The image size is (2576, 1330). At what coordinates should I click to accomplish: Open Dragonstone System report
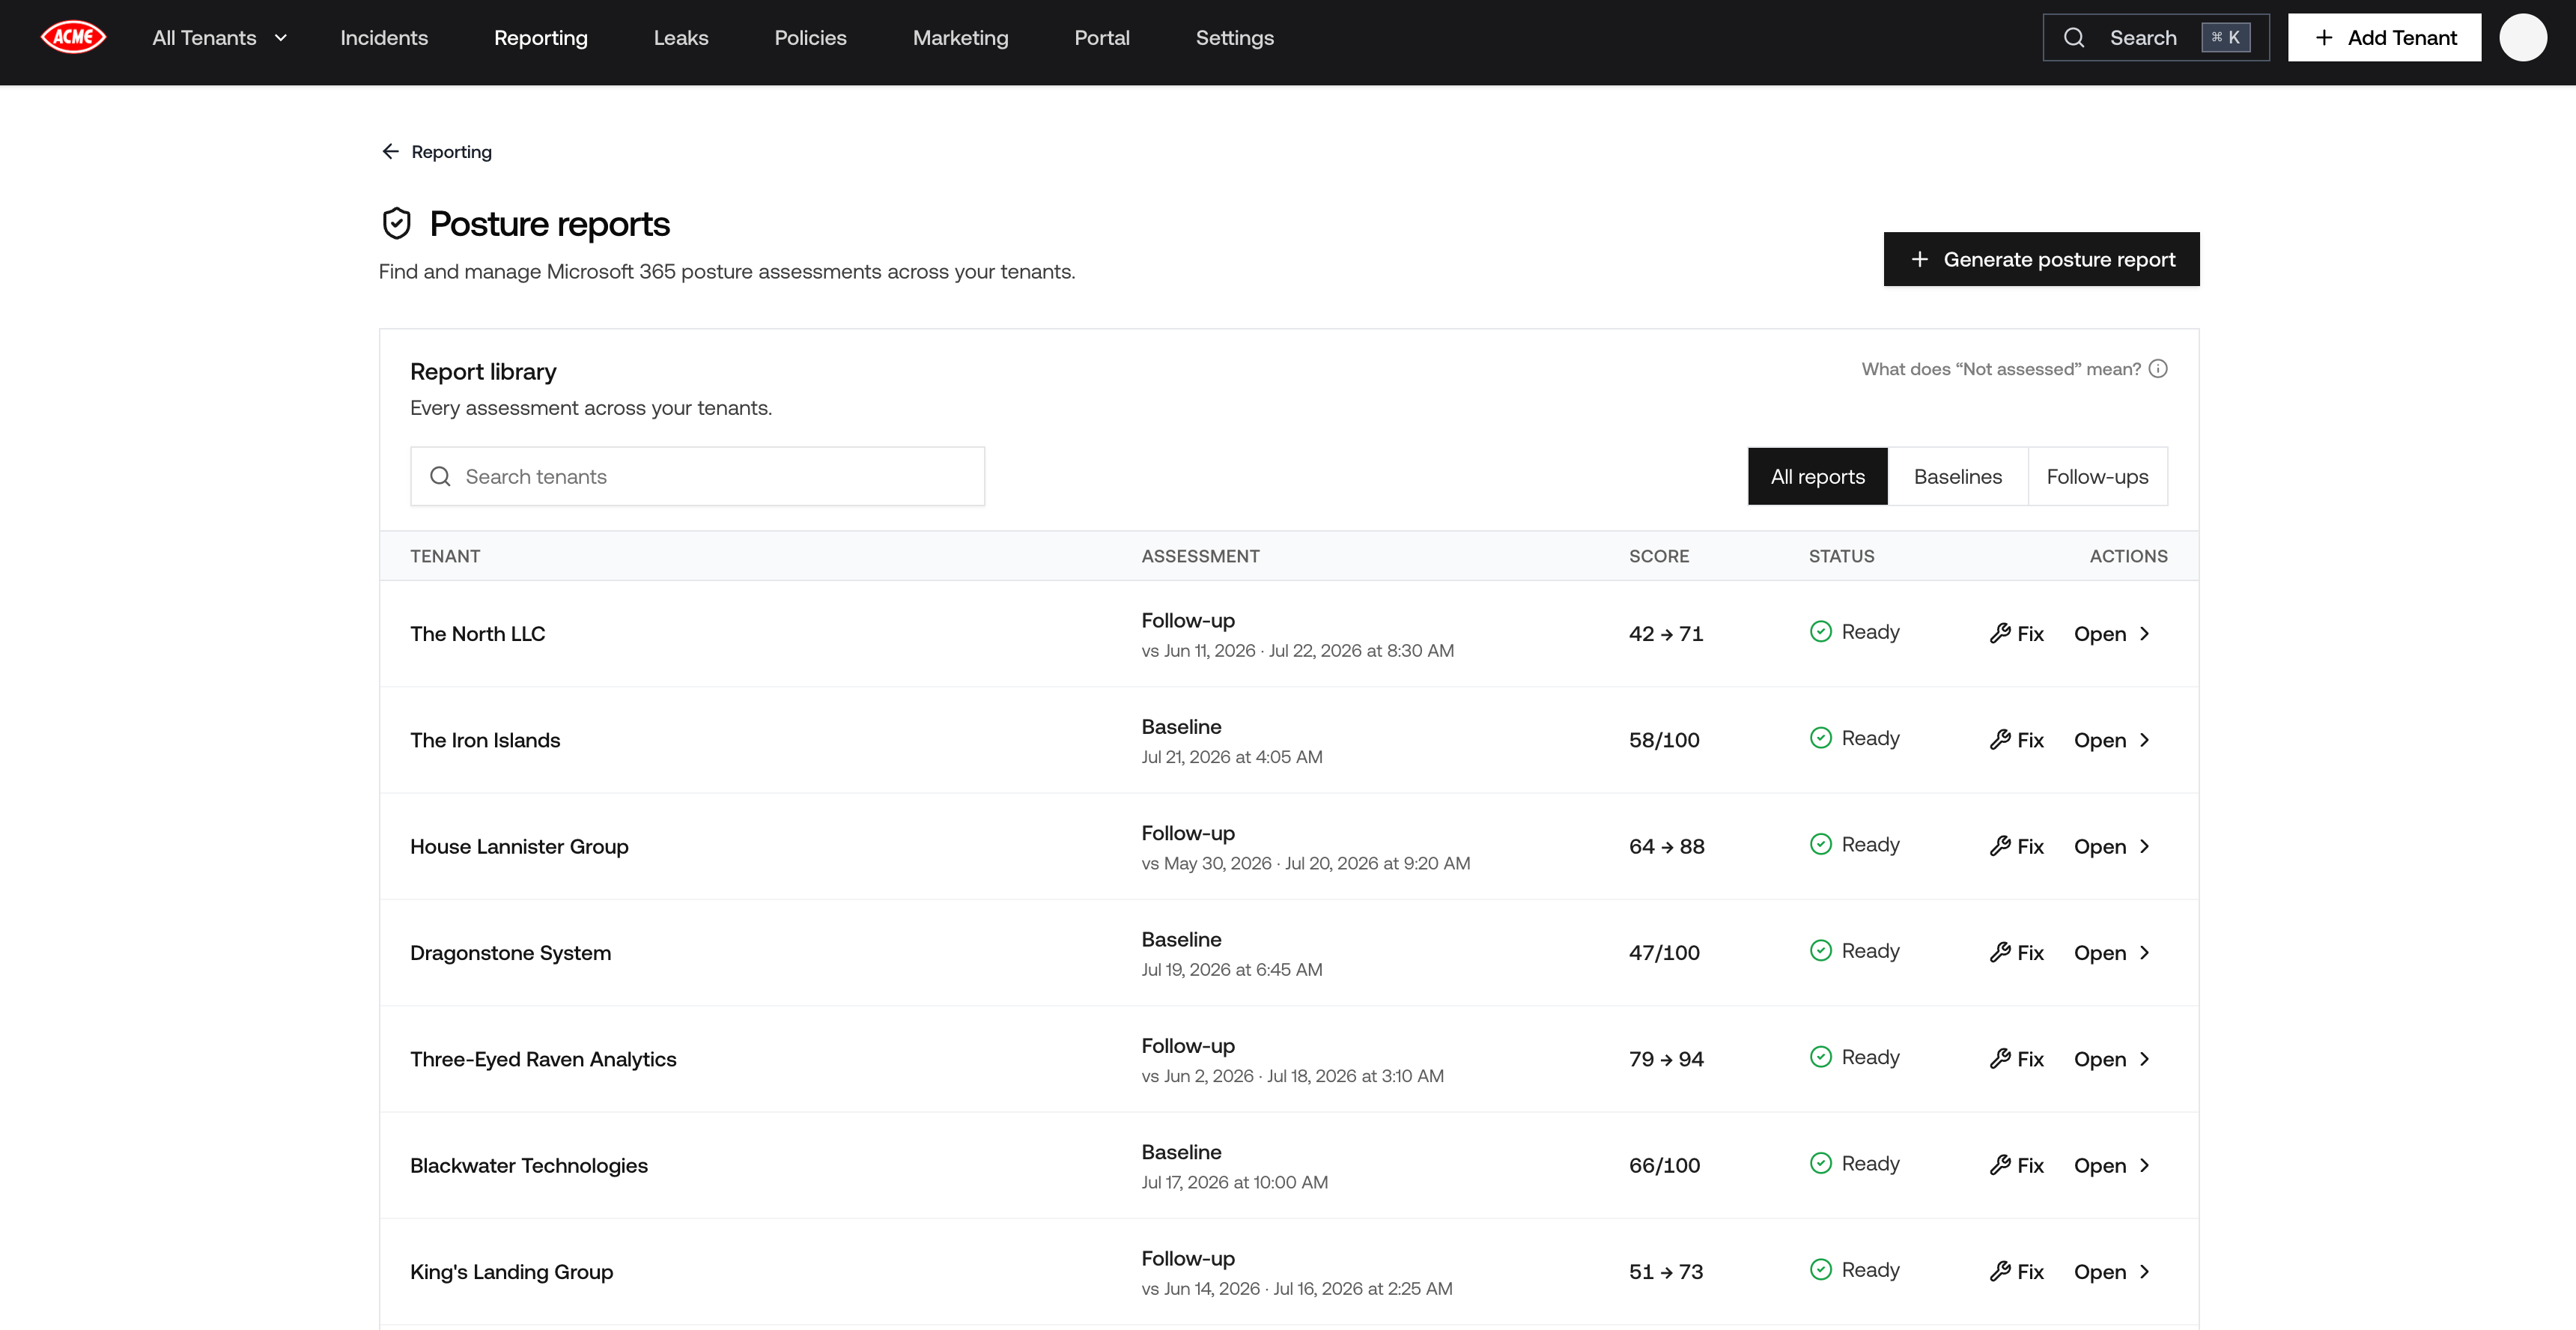pyautogui.click(x=2111, y=952)
